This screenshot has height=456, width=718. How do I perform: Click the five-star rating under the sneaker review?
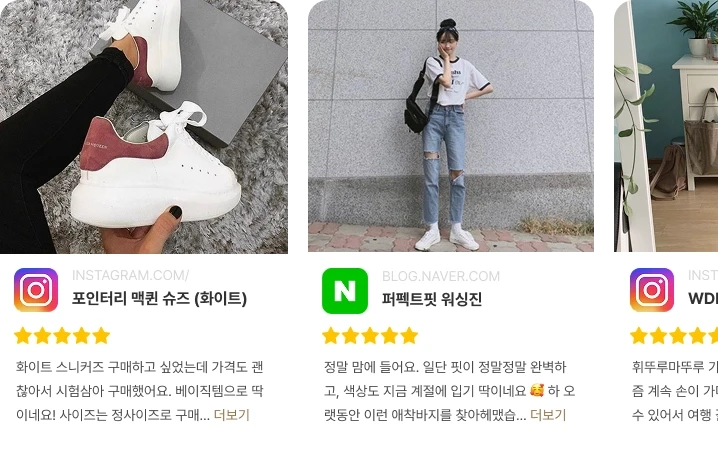pos(62,336)
